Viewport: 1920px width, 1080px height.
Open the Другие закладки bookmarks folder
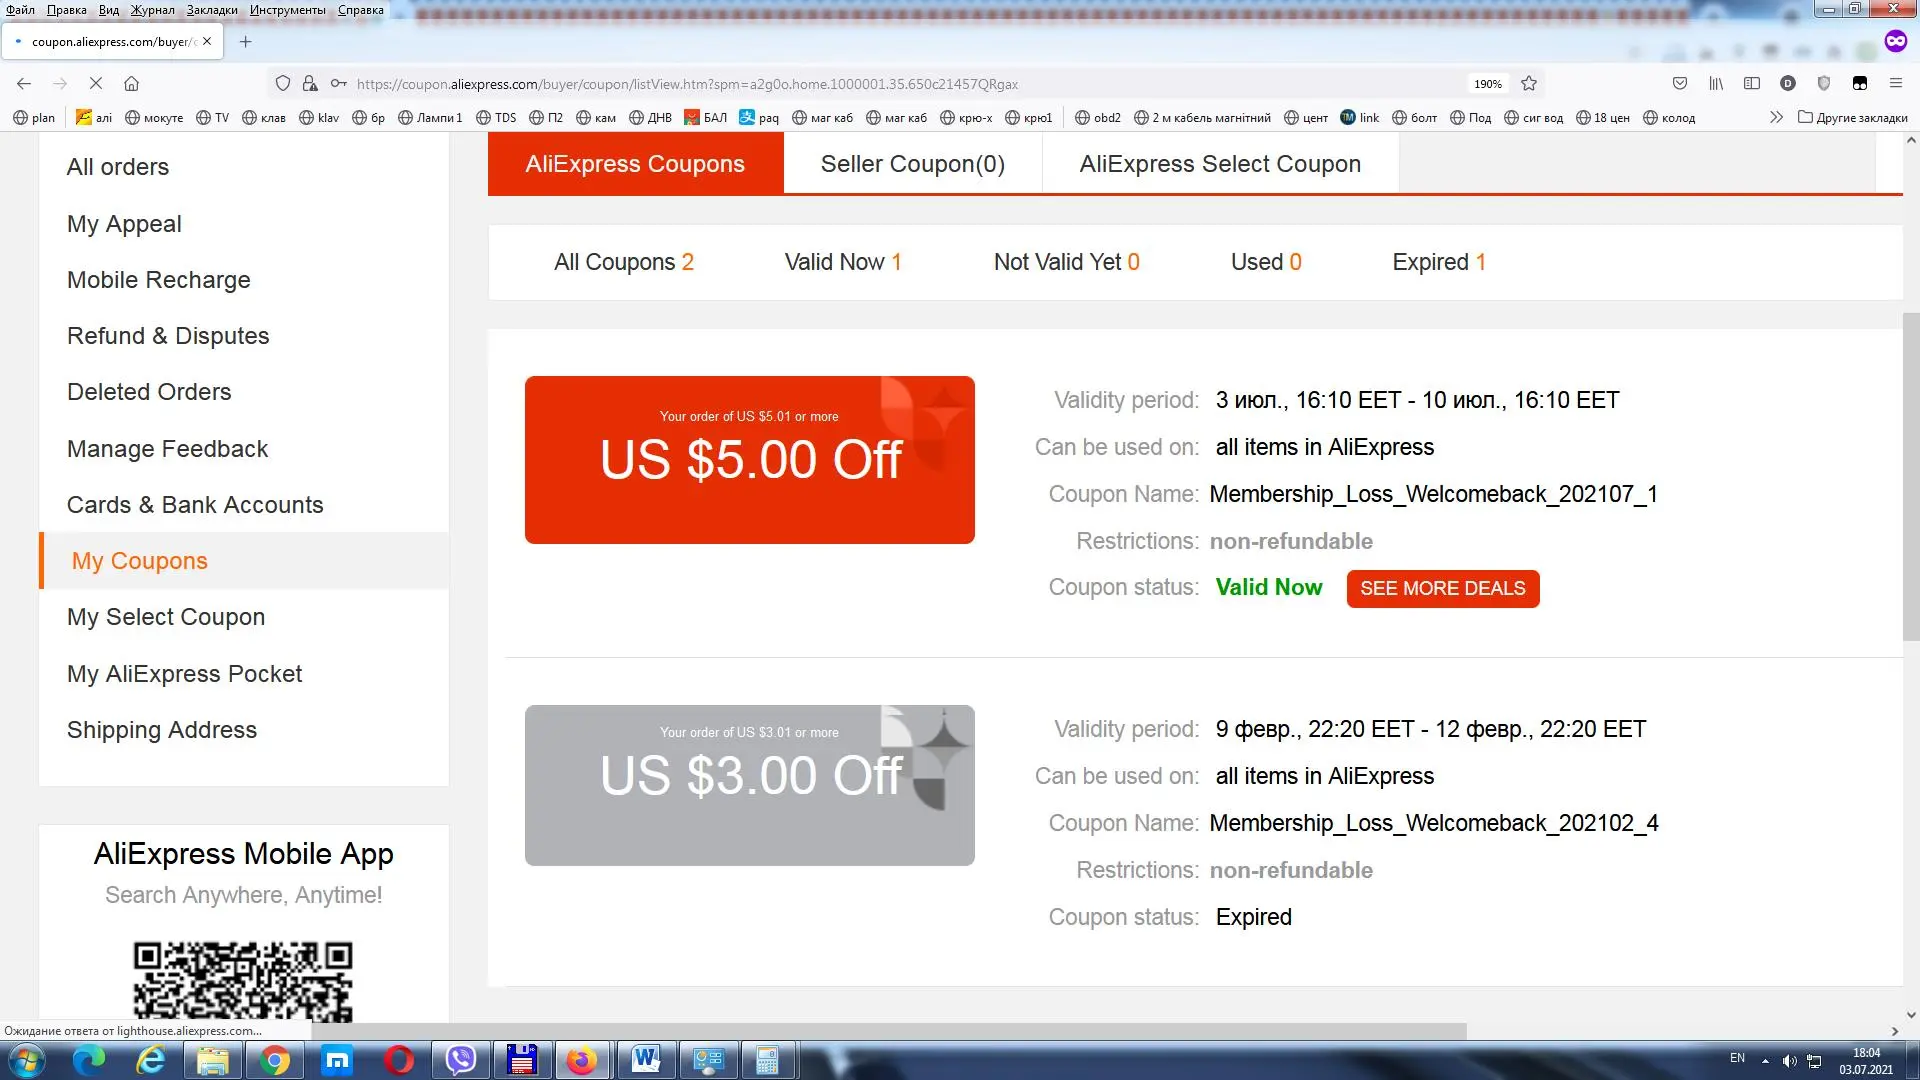1853,118
